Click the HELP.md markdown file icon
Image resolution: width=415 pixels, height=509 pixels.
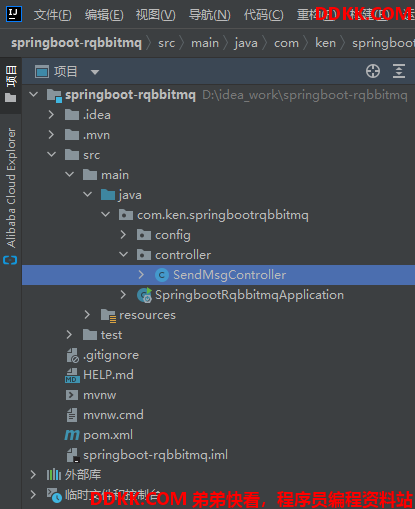pyautogui.click(x=72, y=375)
